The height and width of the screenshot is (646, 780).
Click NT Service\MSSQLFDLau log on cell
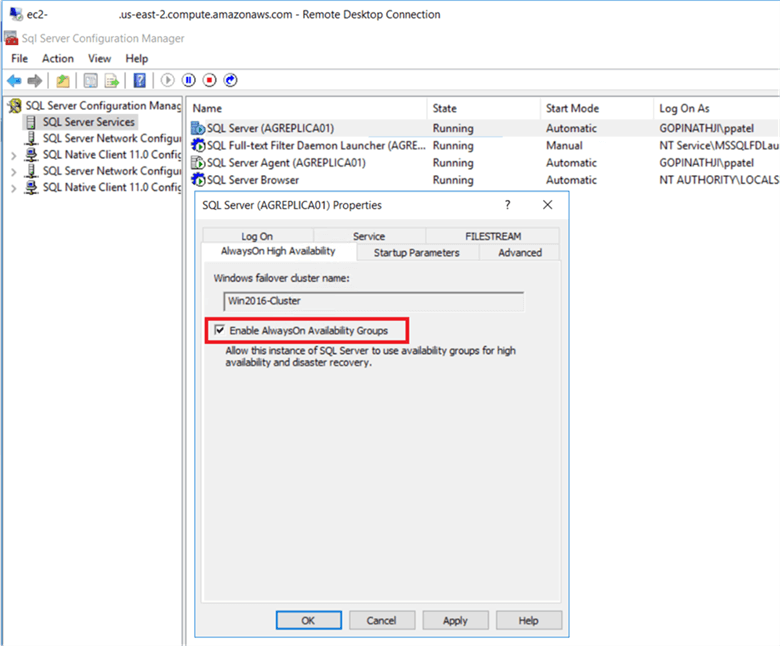pyautogui.click(x=719, y=145)
